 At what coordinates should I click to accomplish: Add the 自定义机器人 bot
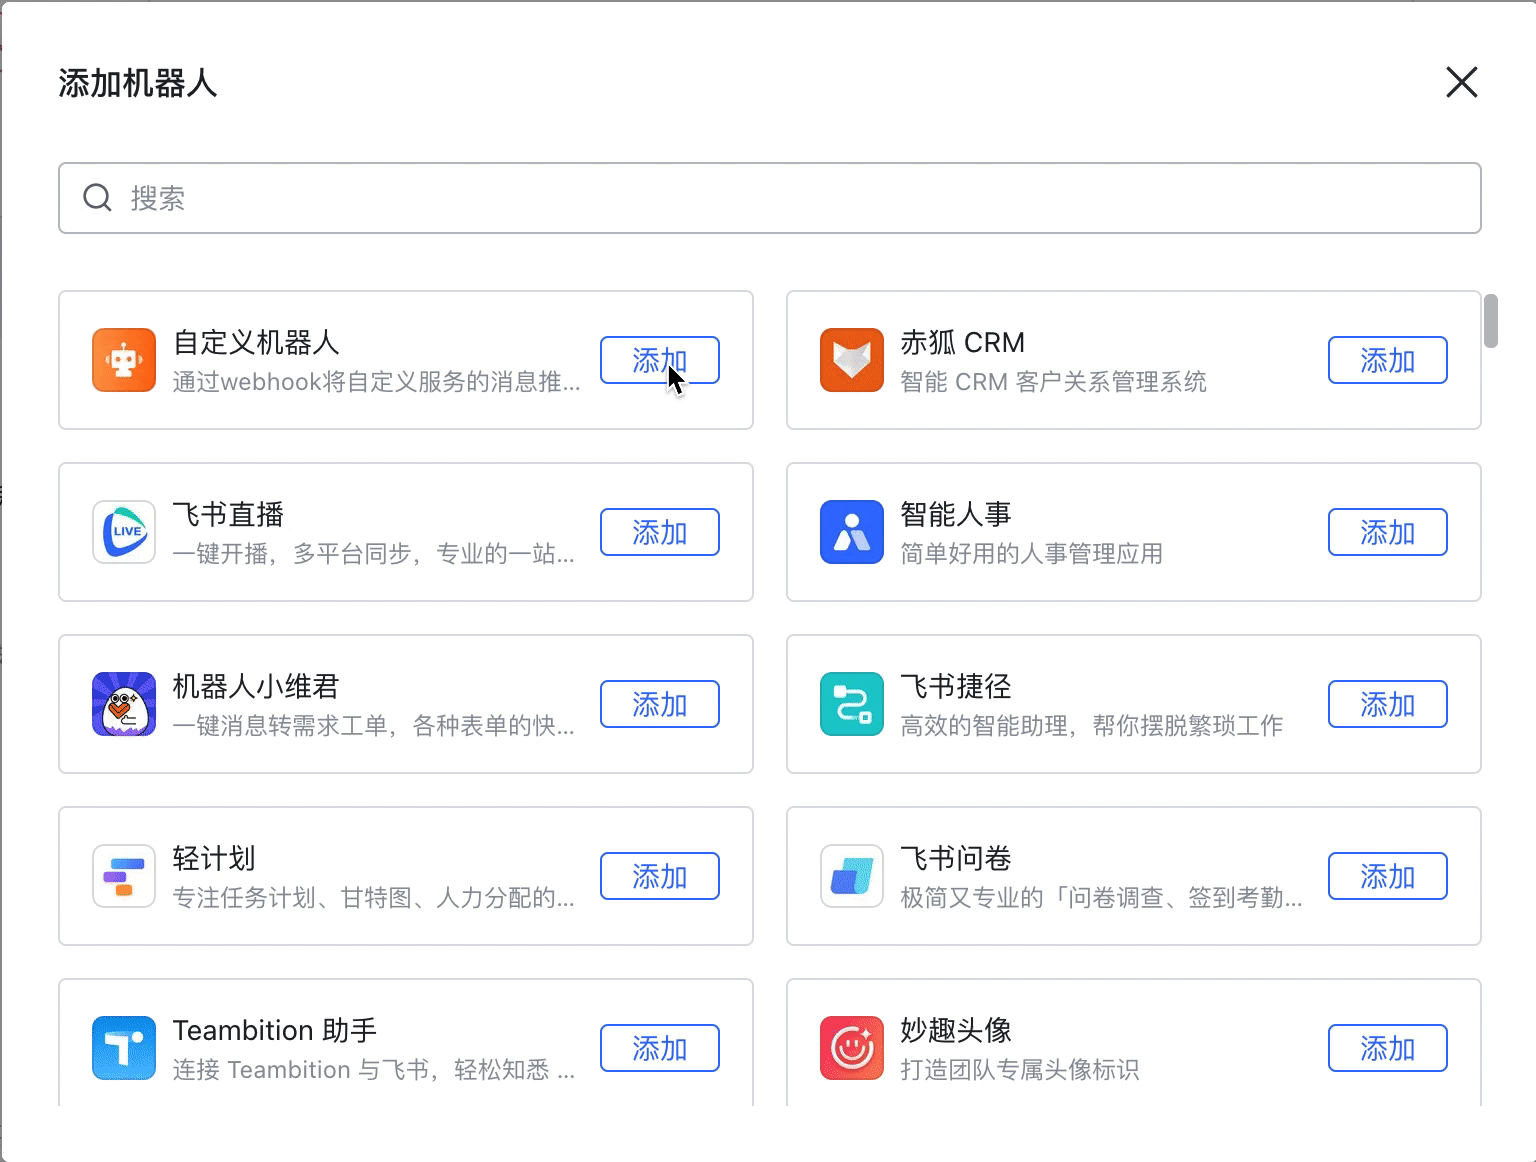click(659, 360)
